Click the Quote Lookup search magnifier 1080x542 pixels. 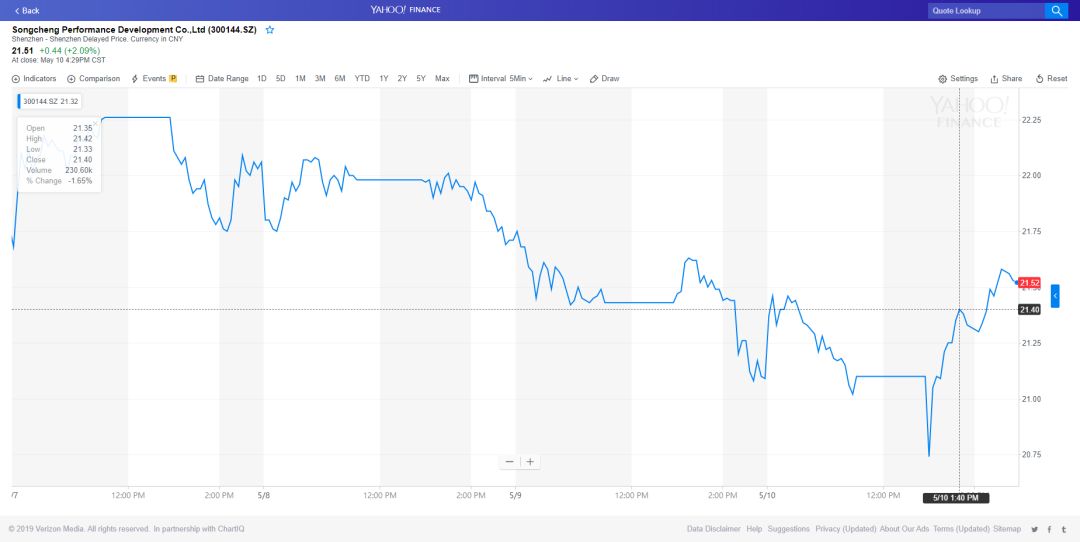tap(1056, 11)
